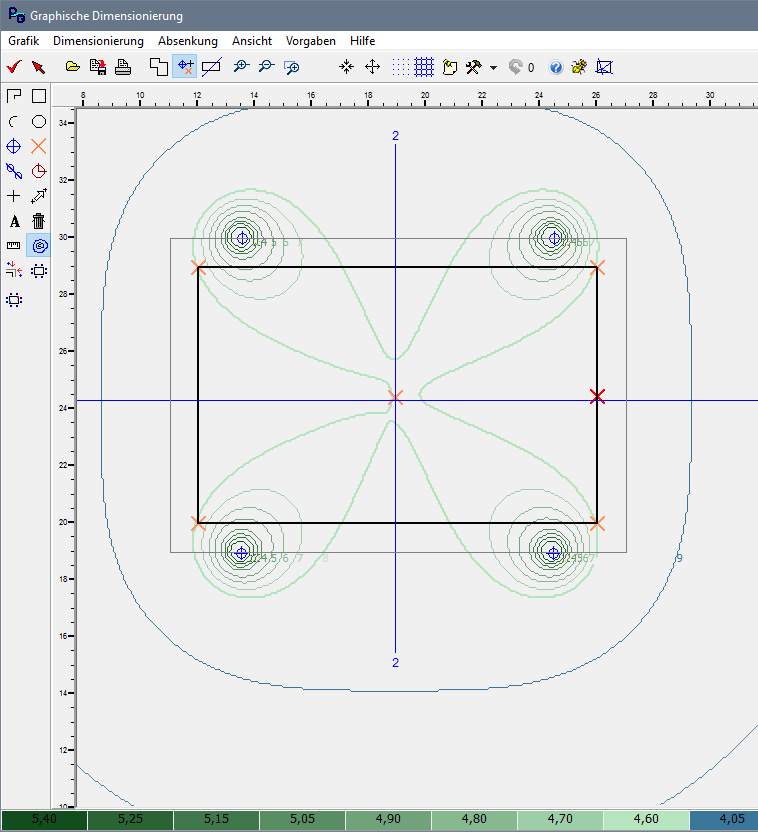Choose the orange X marker tool
The width and height of the screenshot is (758, 832).
pos(39,146)
